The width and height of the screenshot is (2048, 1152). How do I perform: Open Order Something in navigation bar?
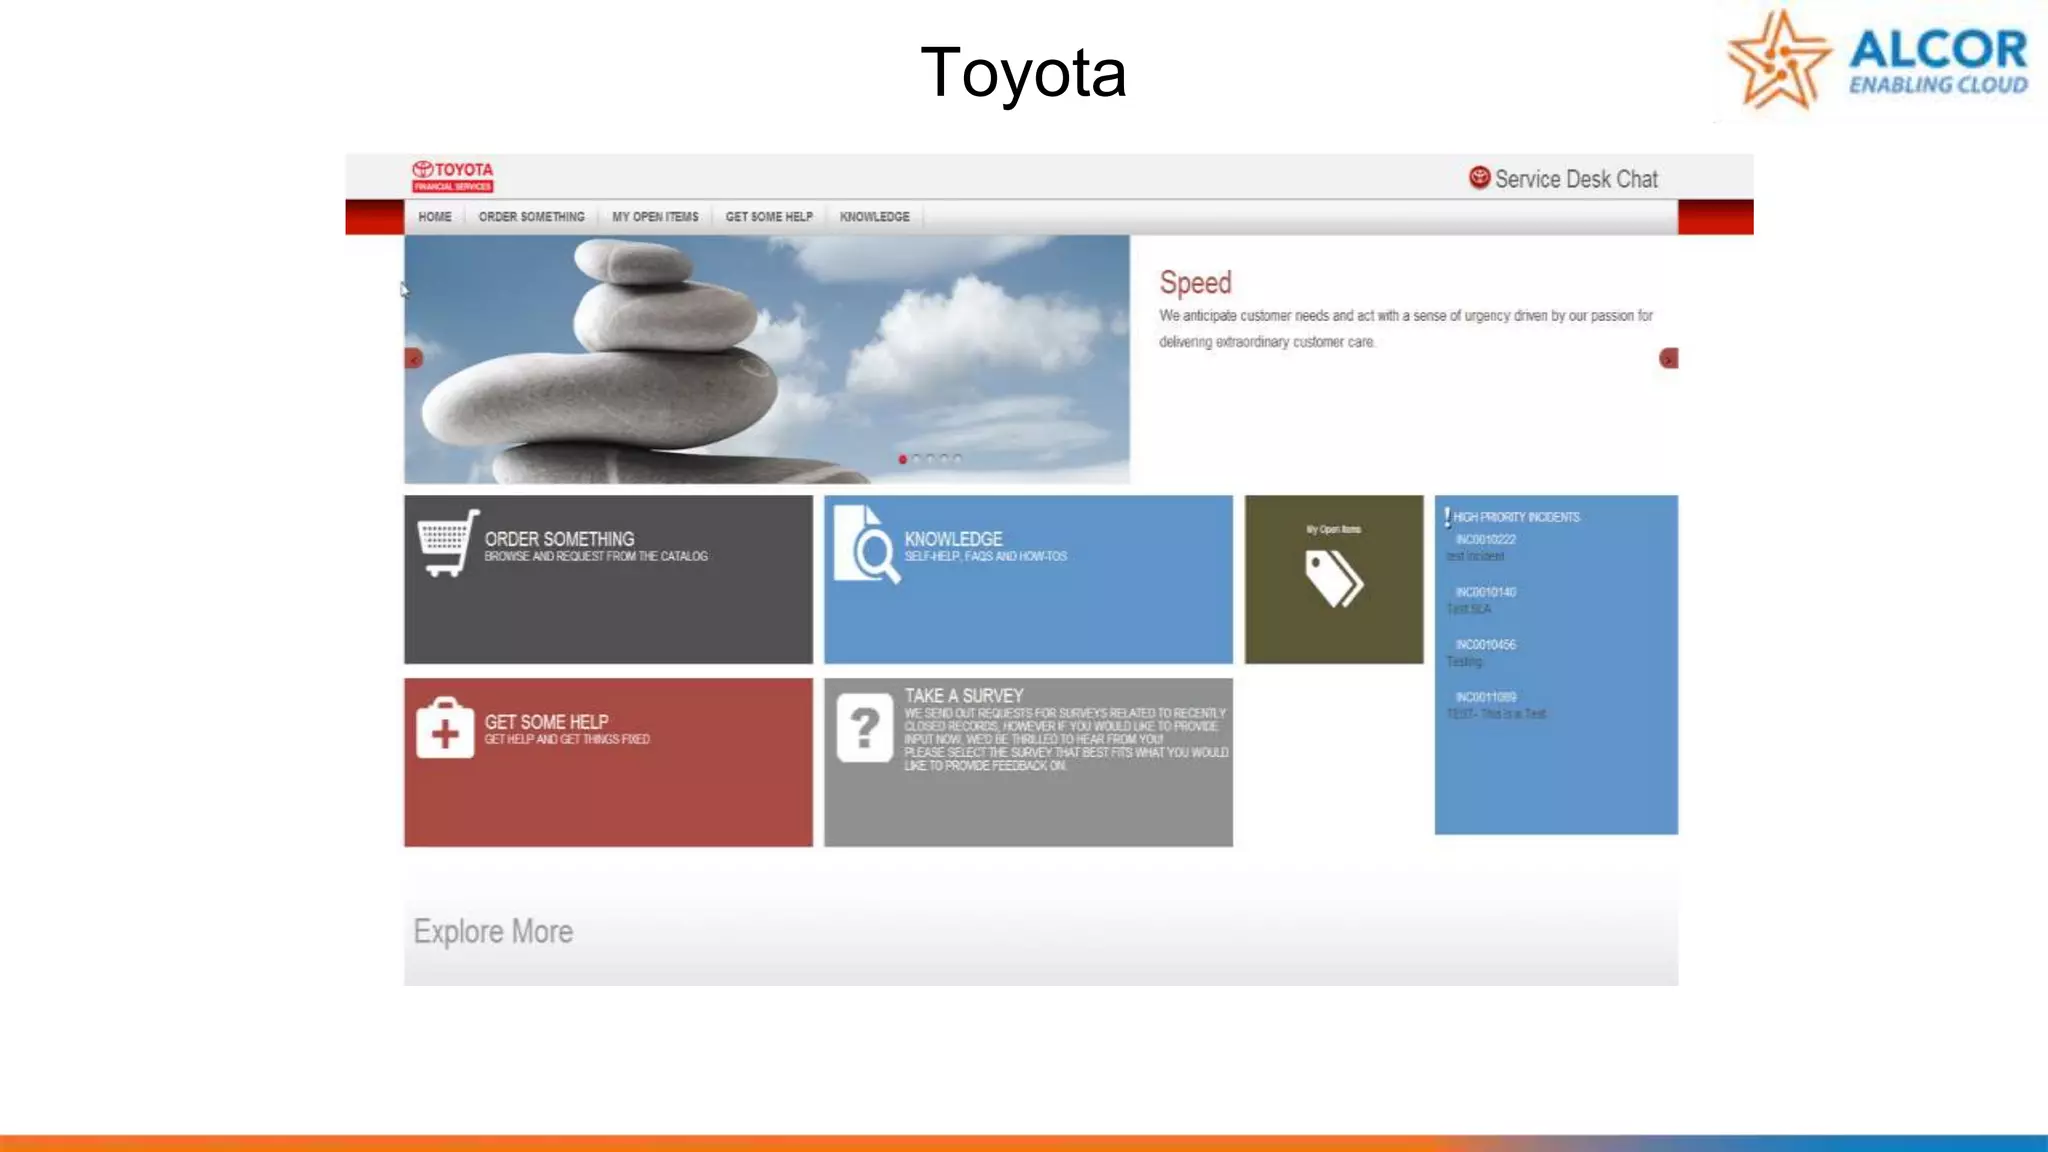pos(531,217)
